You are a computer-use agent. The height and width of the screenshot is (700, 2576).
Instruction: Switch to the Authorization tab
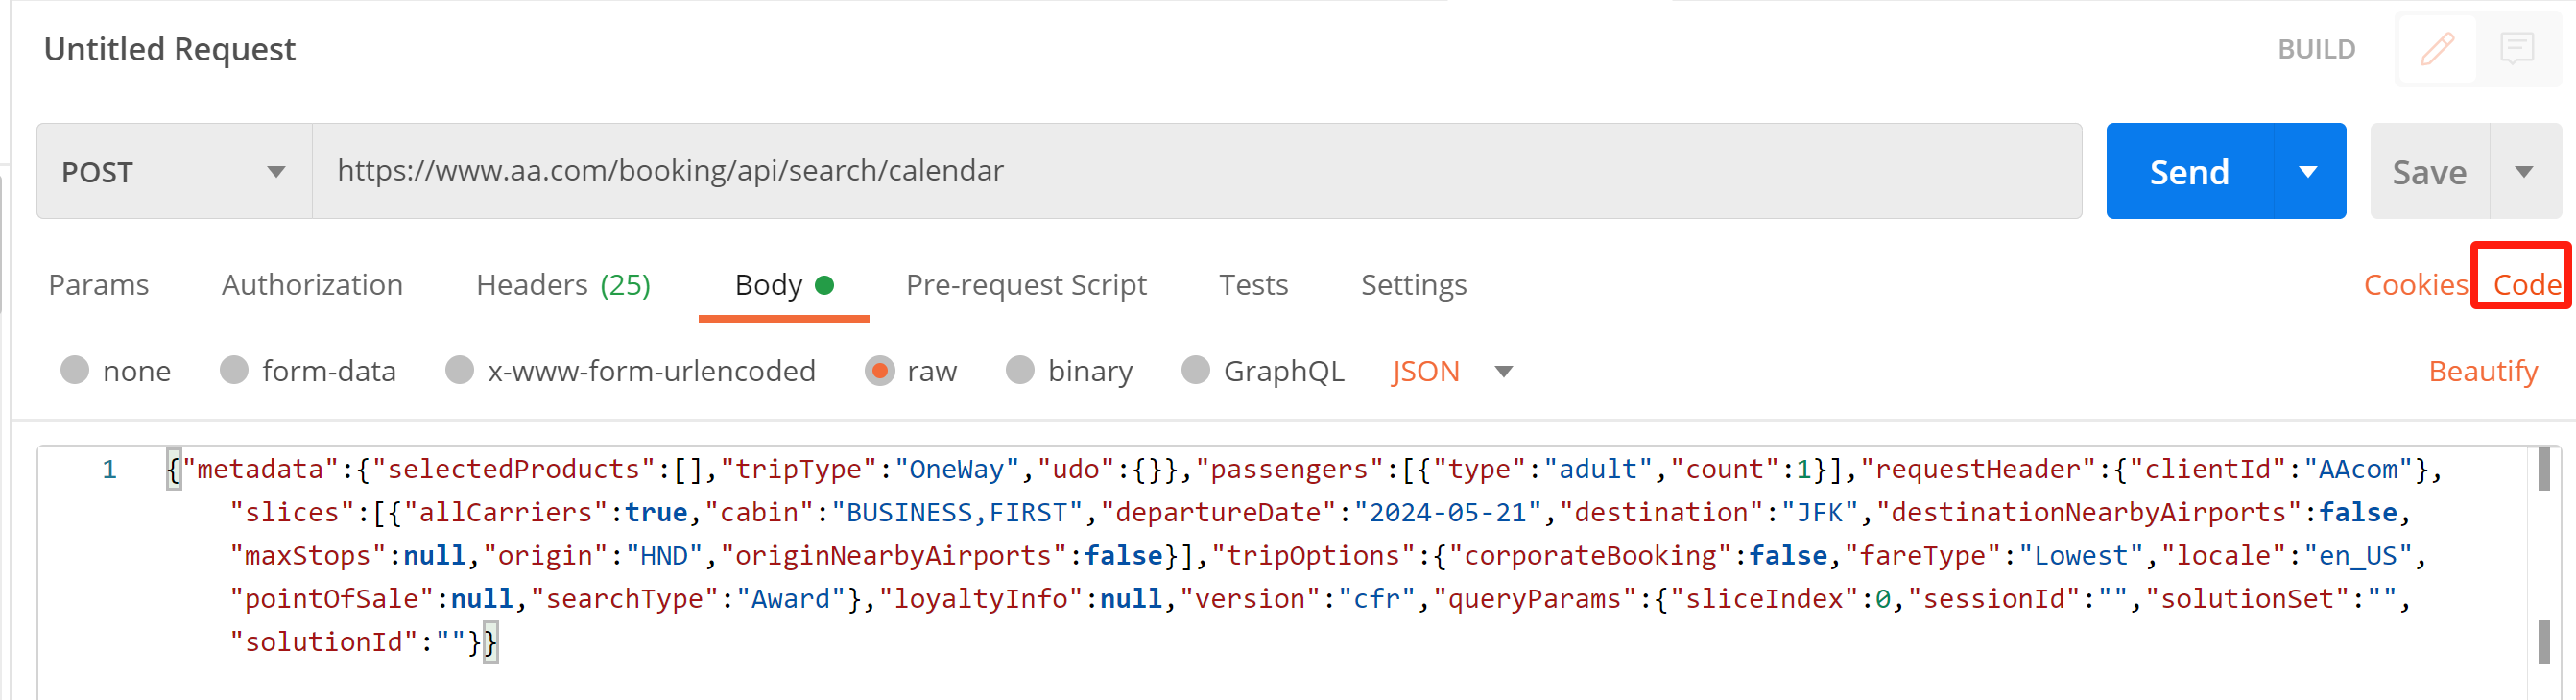coord(312,285)
